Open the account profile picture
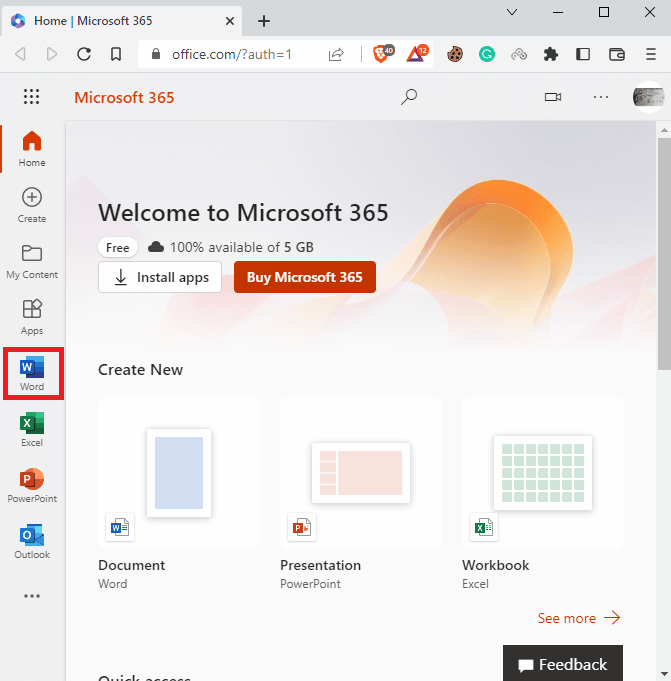The width and height of the screenshot is (671, 681). 648,97
